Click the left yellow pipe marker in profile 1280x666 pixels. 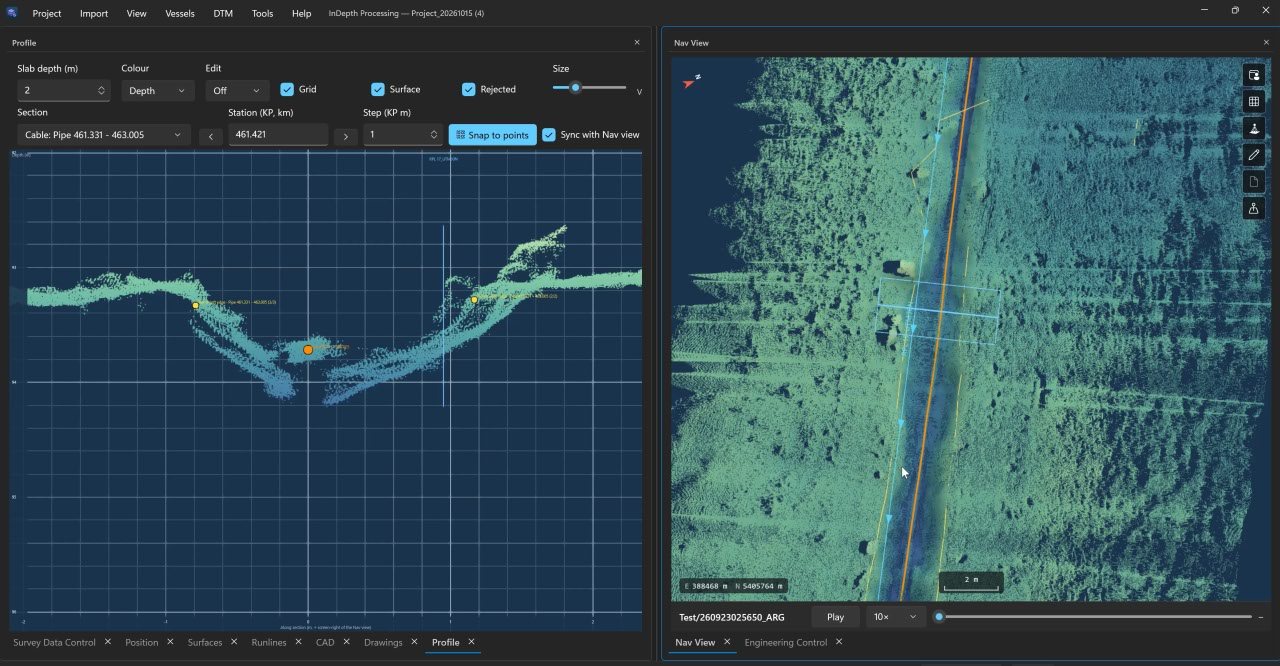[195, 305]
